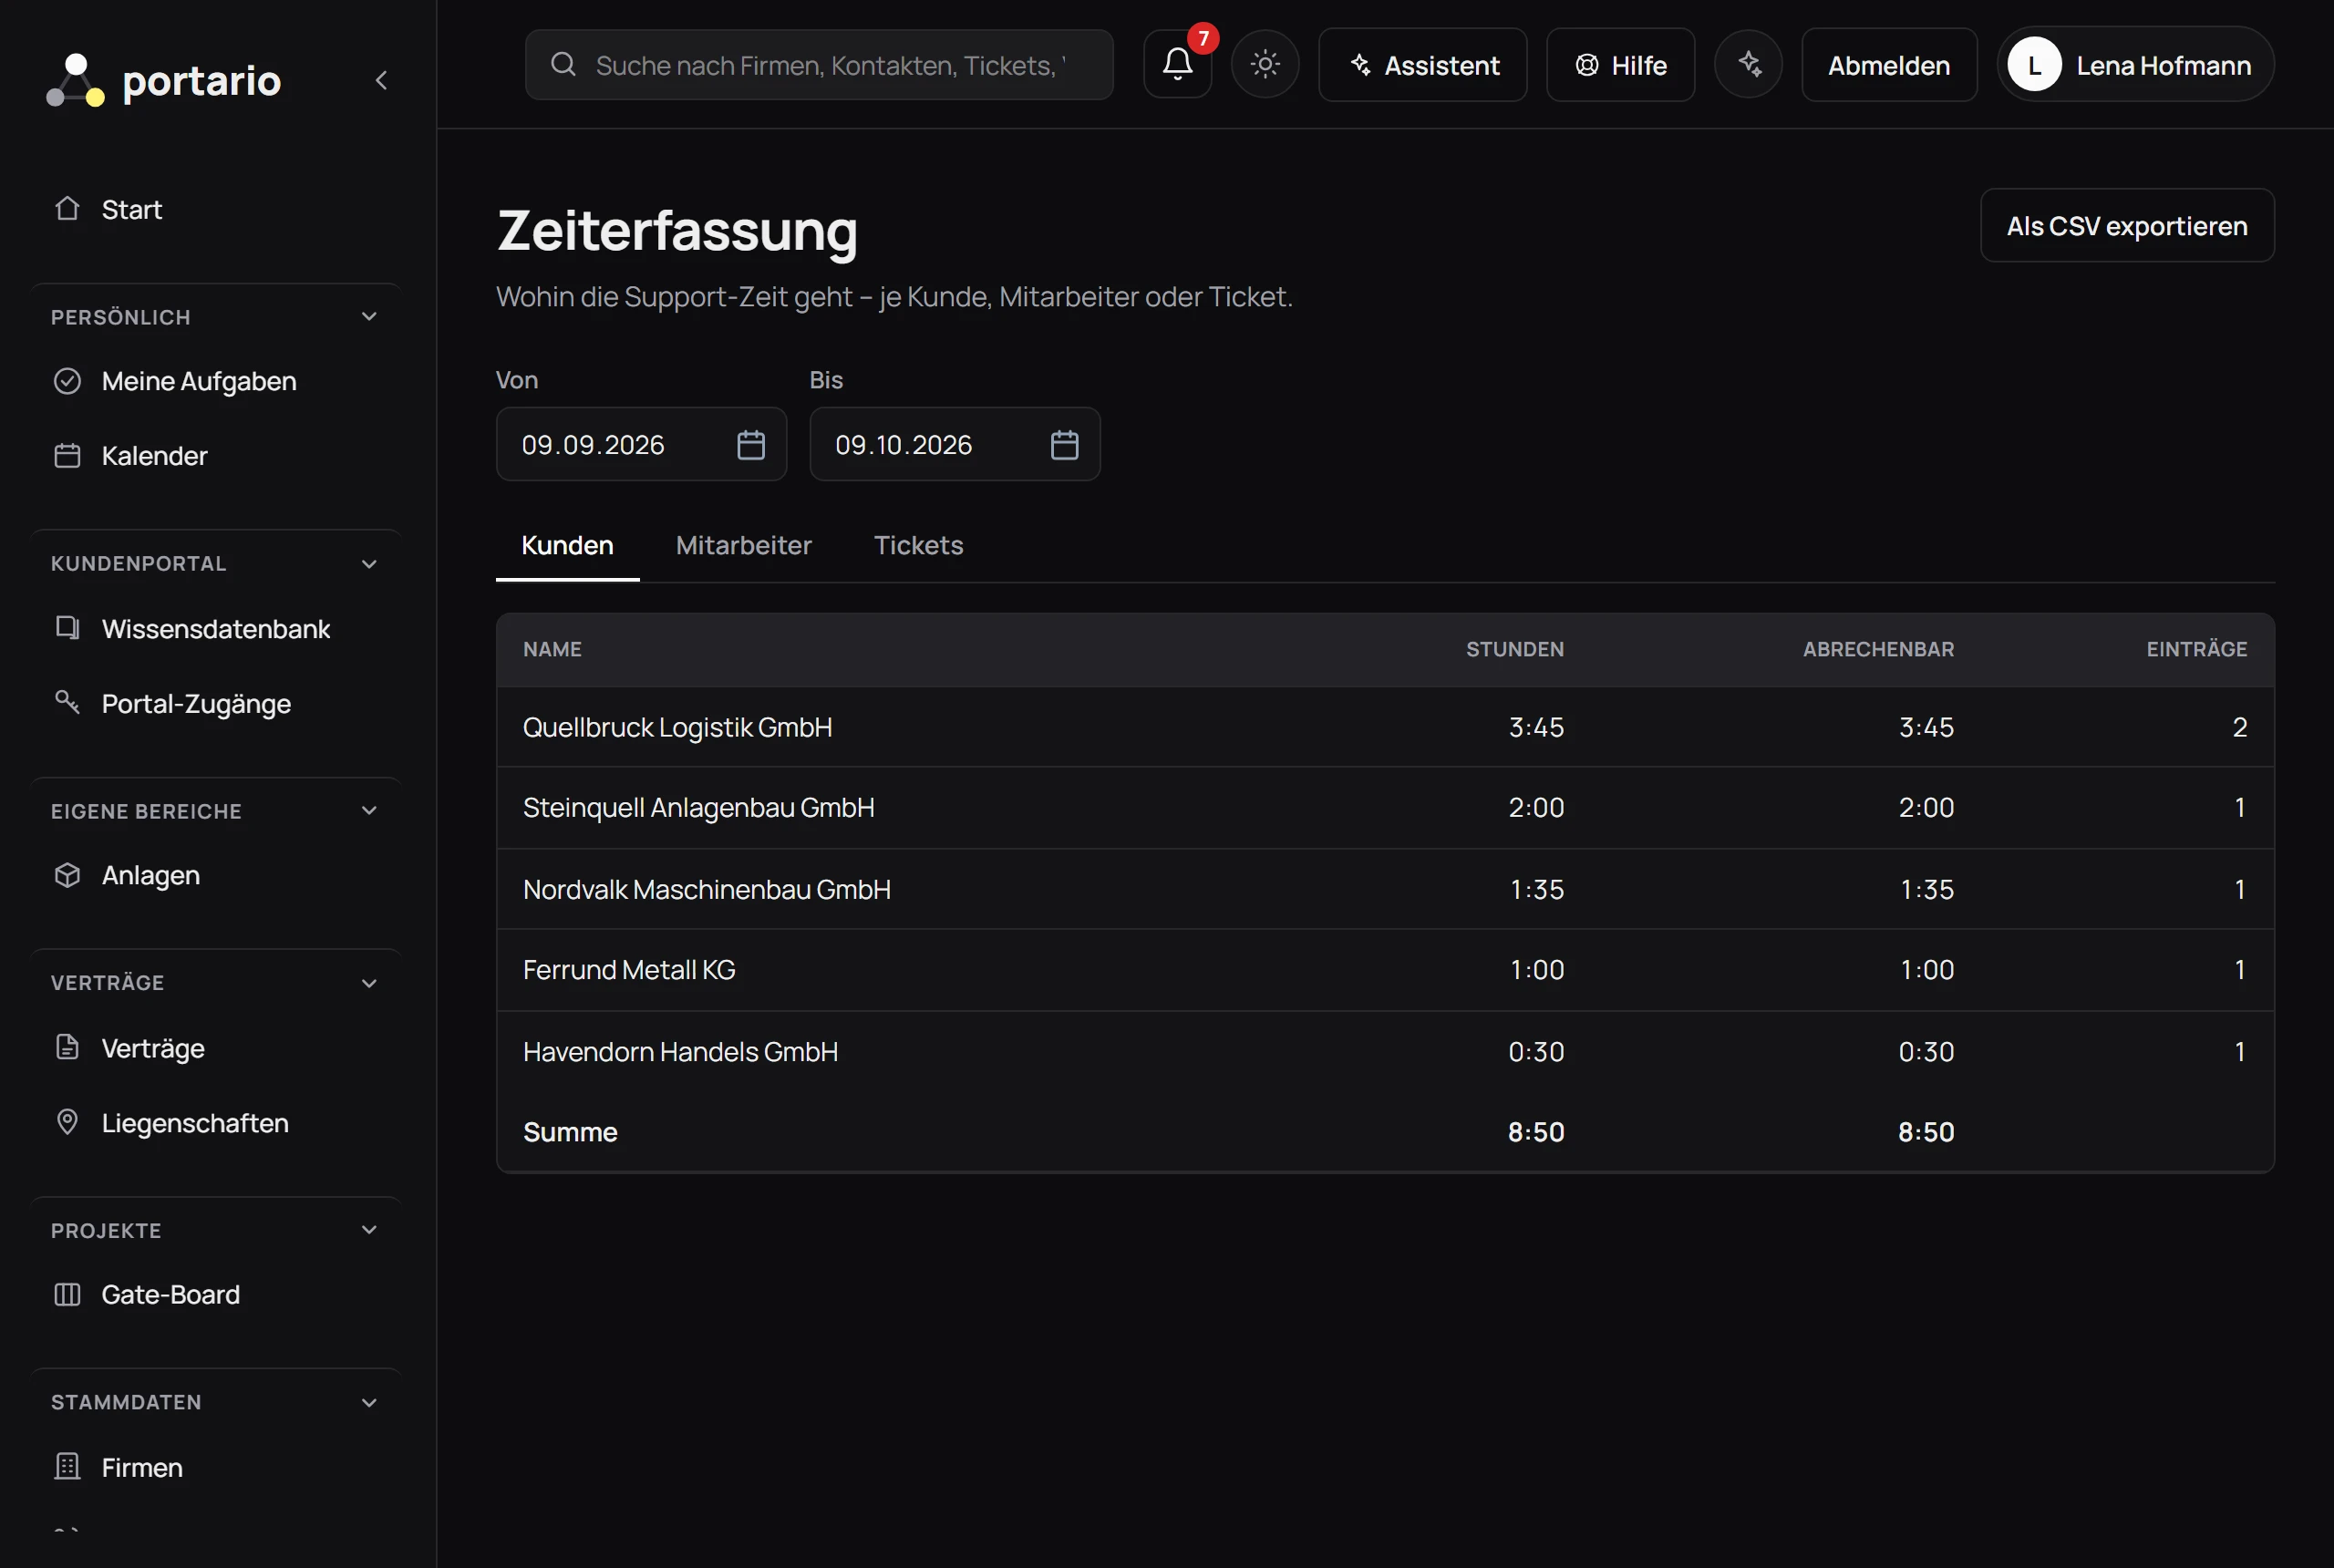This screenshot has width=2334, height=1568.
Task: Open the Lena Hofmann profile menu
Action: 2135,65
